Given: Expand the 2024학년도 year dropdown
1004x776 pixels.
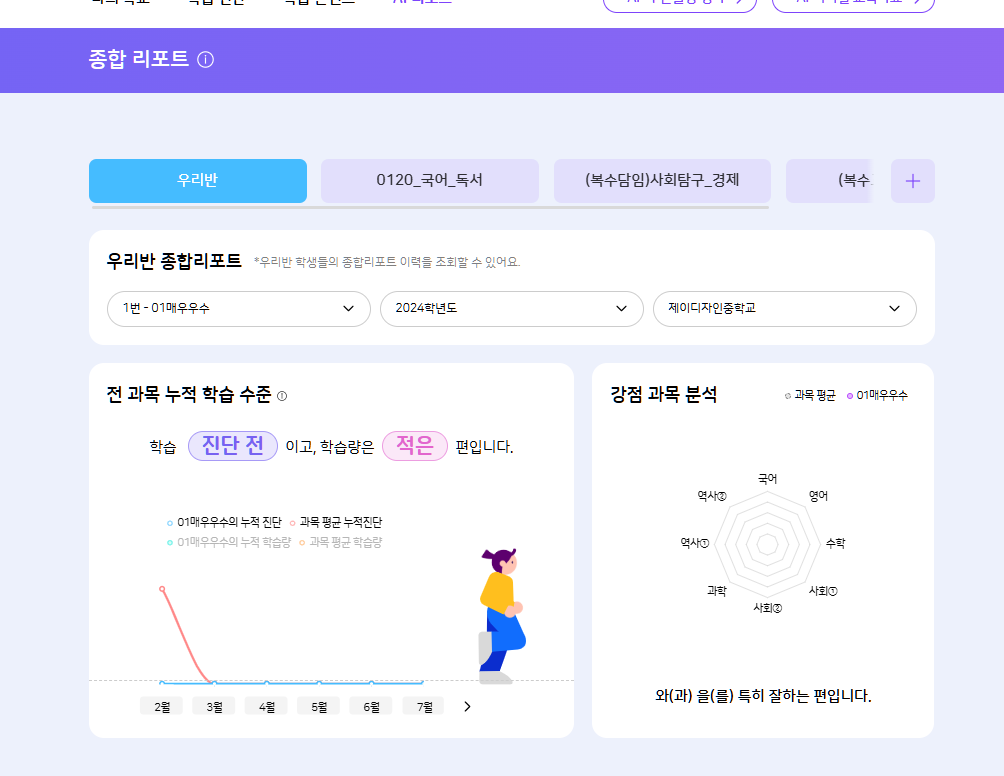Looking at the screenshot, I should click(511, 309).
